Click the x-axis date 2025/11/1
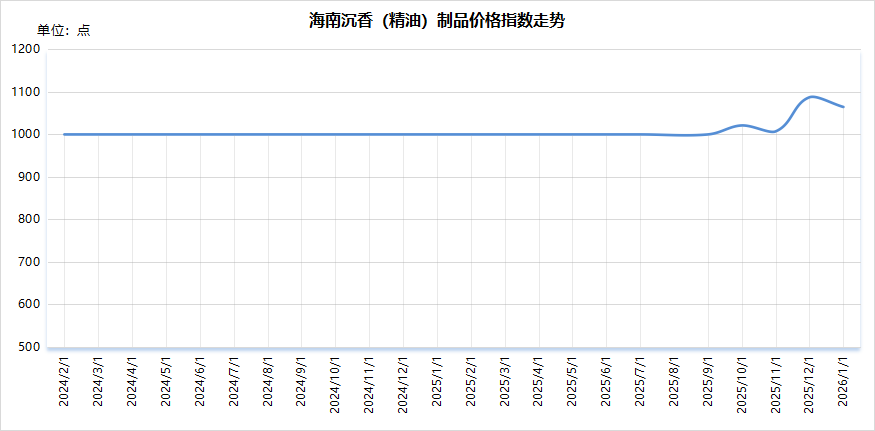 pos(776,384)
